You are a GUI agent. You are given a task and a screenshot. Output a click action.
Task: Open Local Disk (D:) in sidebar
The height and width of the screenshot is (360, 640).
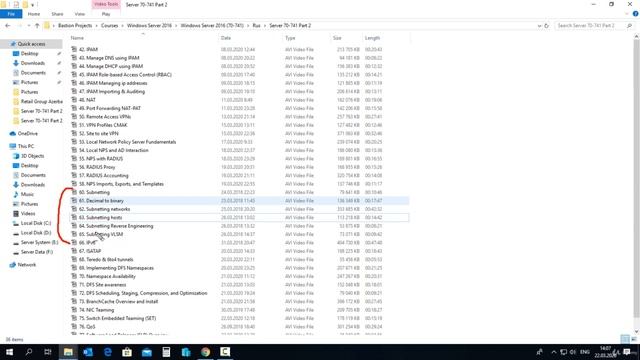(36, 233)
